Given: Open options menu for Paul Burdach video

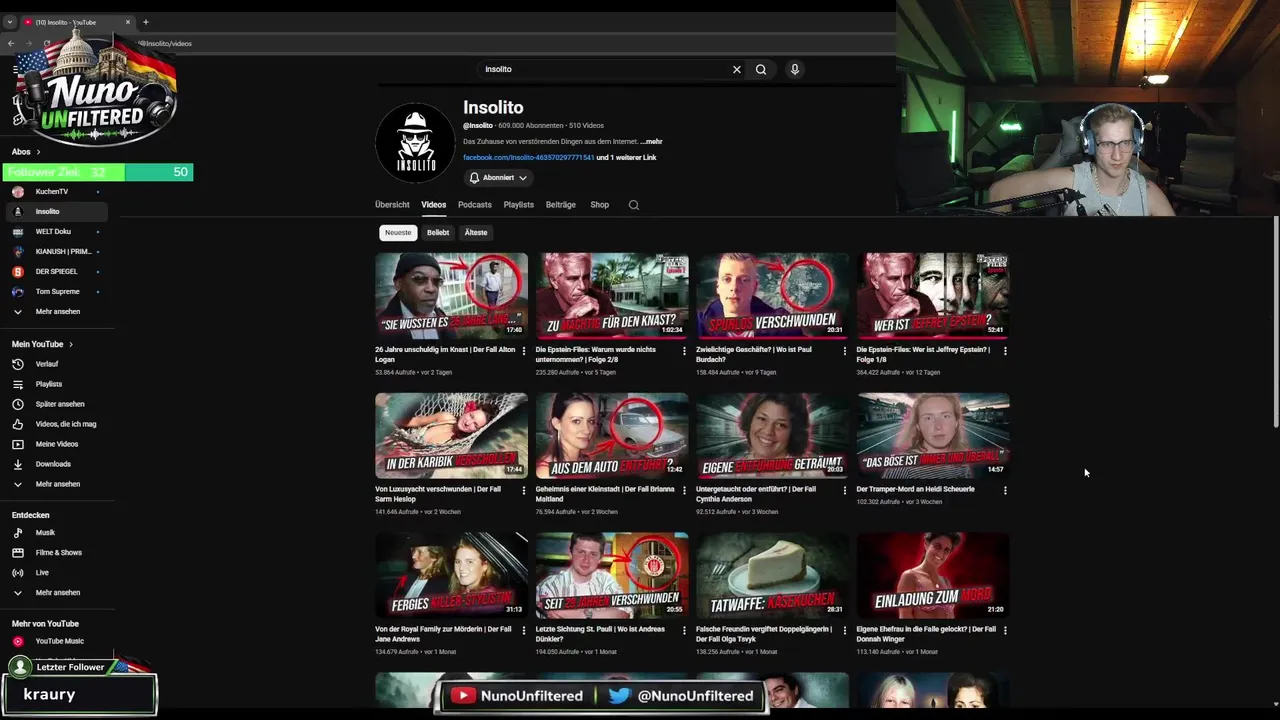Looking at the screenshot, I should click(845, 351).
